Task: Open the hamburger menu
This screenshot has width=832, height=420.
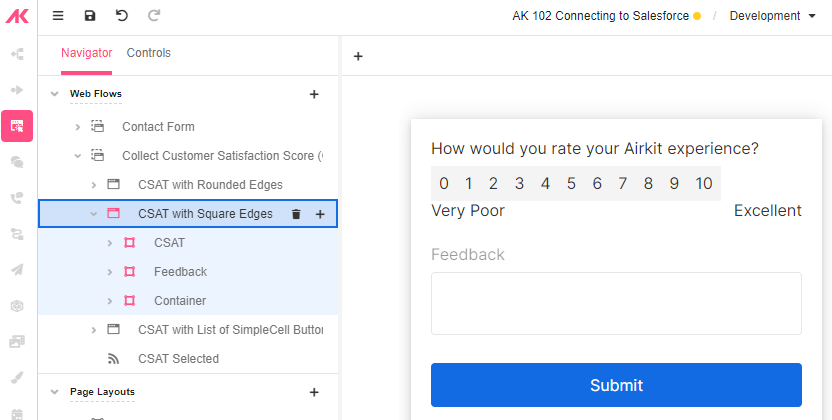Action: pos(58,16)
